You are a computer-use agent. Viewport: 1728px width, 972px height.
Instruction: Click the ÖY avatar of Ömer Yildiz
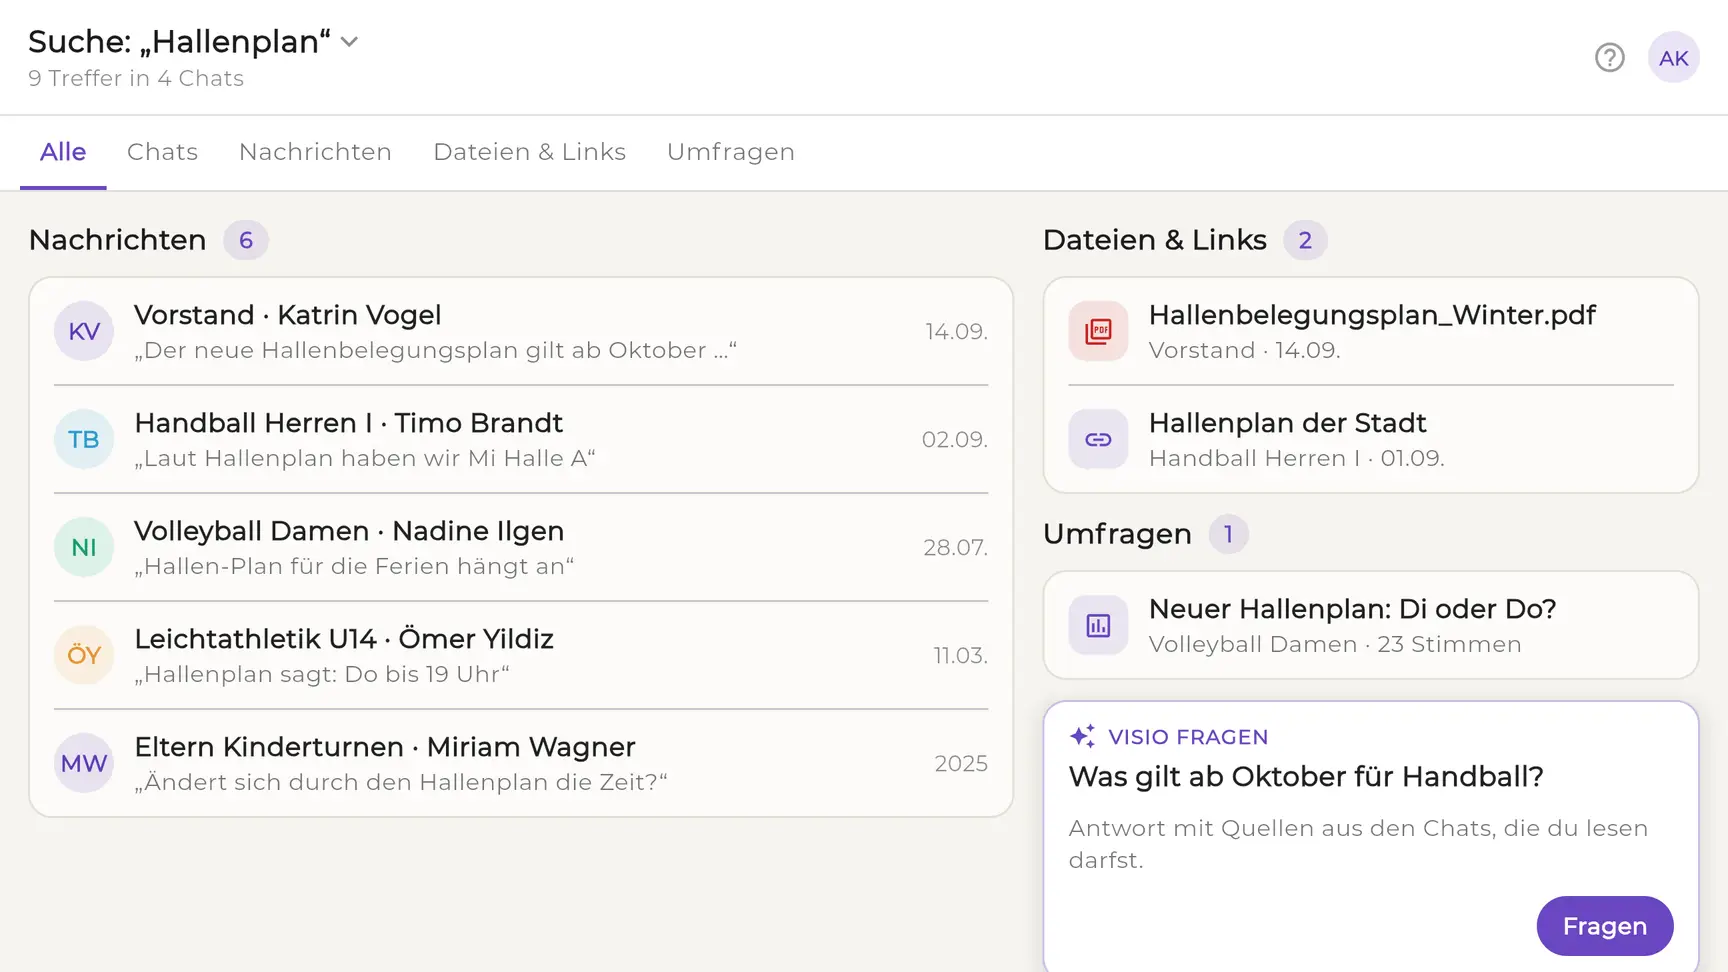pyautogui.click(x=84, y=655)
